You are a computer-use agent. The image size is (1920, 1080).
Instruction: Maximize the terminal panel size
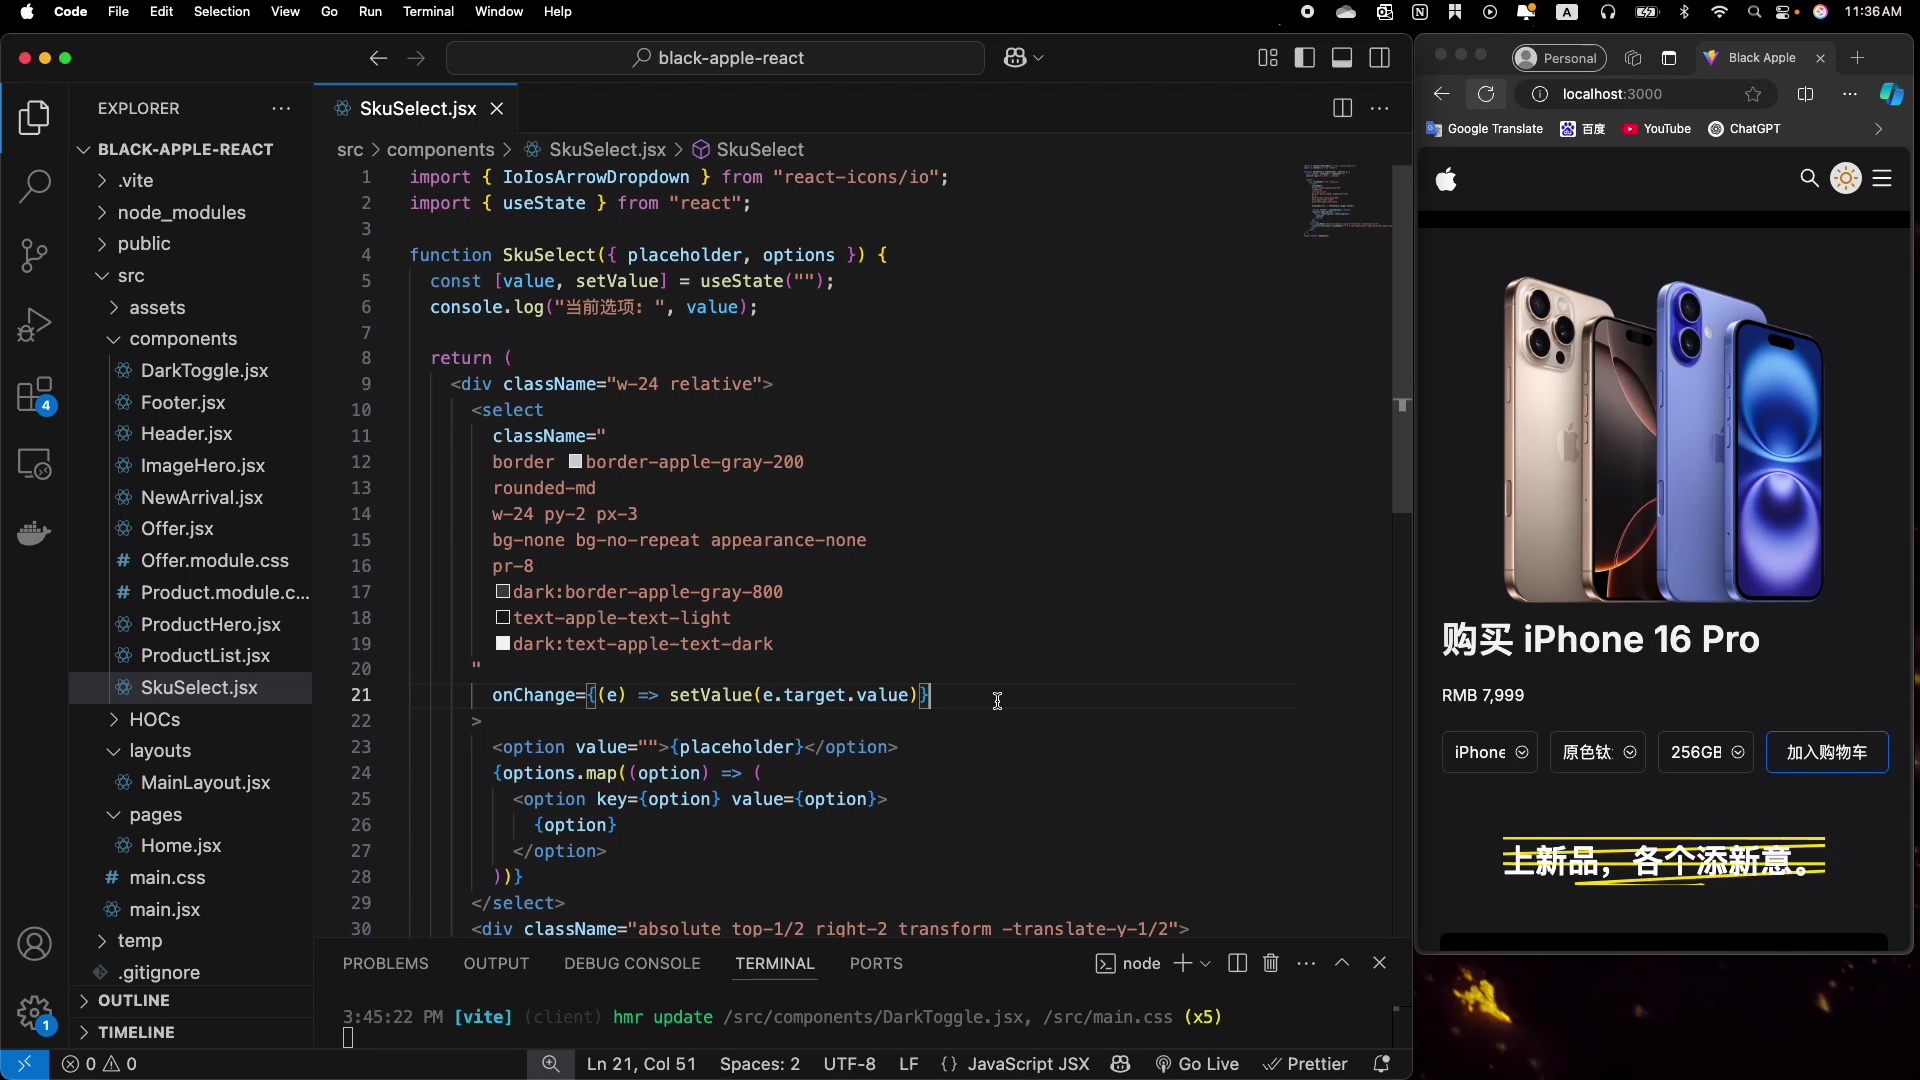click(x=1342, y=963)
